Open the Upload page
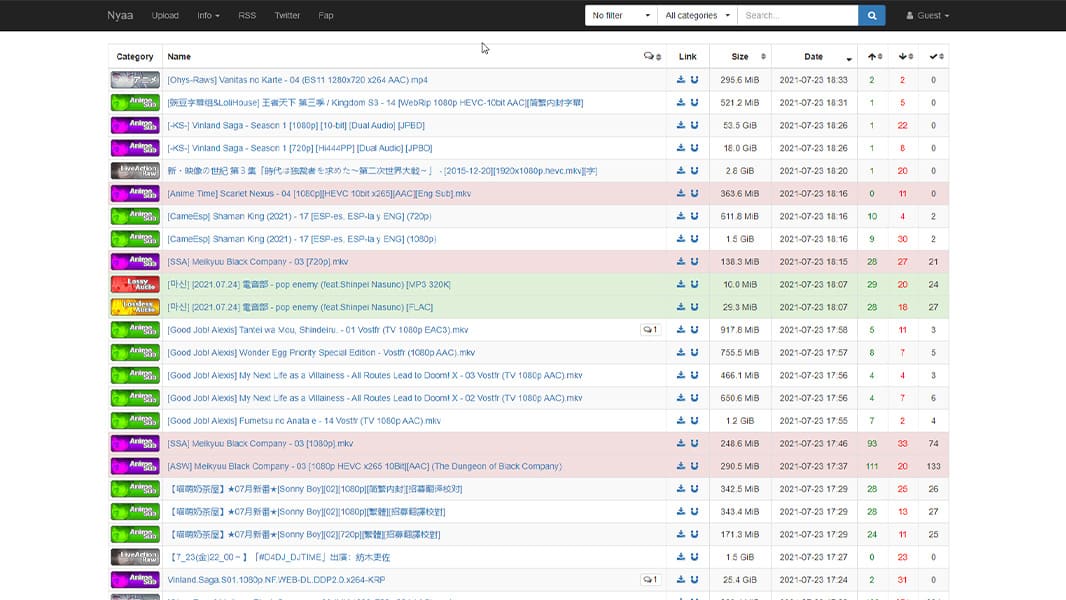 point(165,15)
